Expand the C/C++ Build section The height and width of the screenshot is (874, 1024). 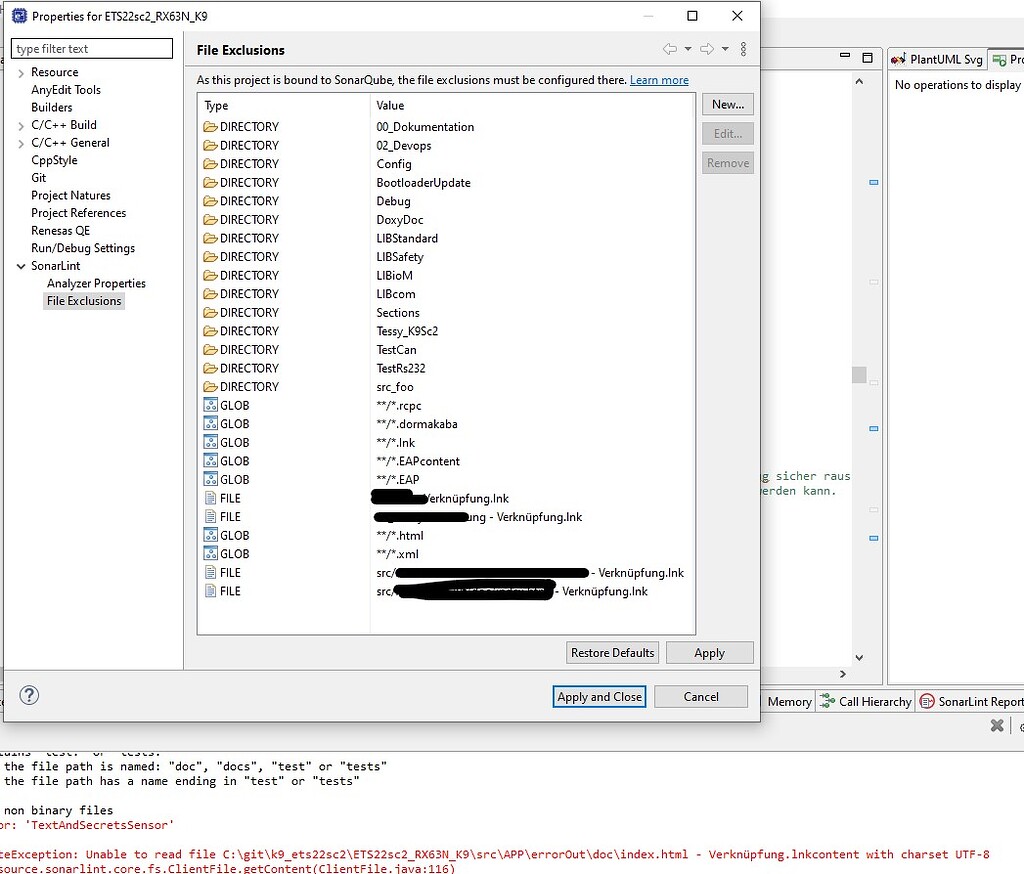coord(20,125)
